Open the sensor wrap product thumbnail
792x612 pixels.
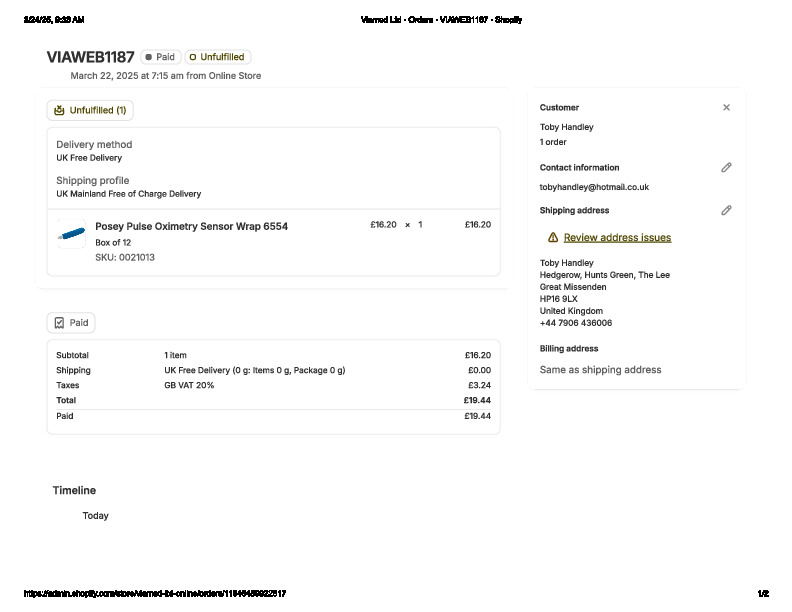72,234
